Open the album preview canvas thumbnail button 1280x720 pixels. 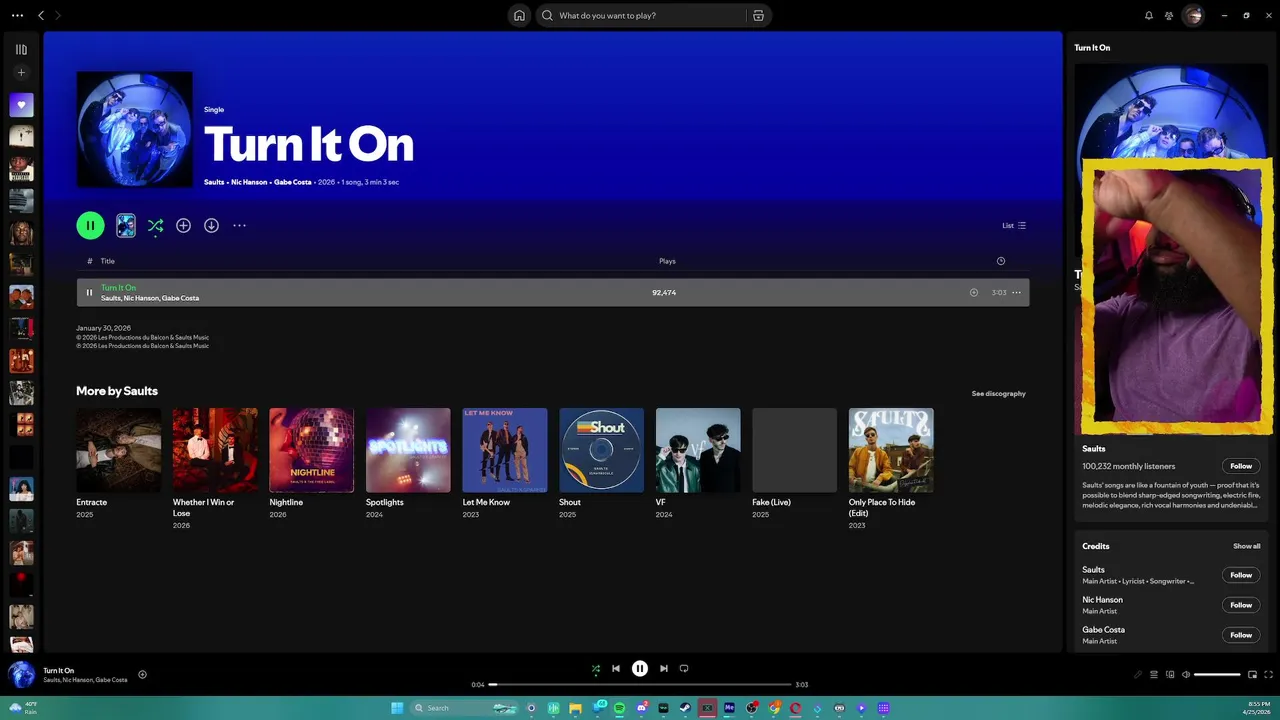click(126, 226)
